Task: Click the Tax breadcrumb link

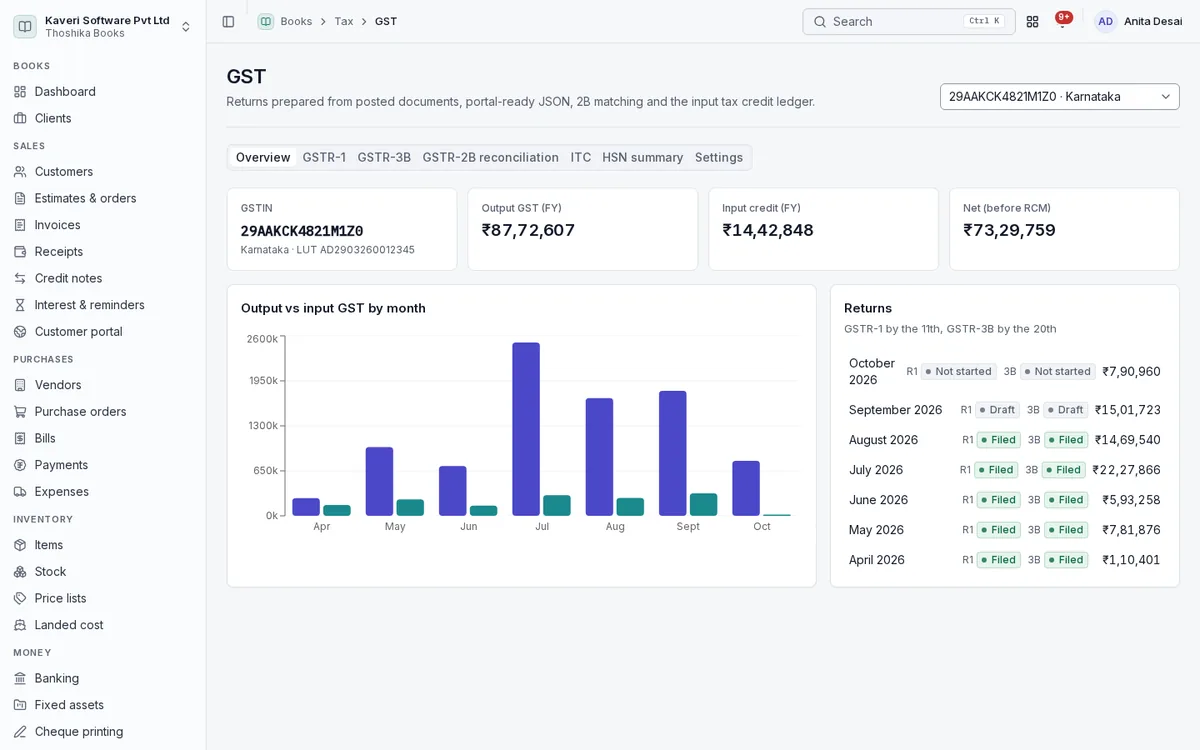Action: pyautogui.click(x=343, y=21)
